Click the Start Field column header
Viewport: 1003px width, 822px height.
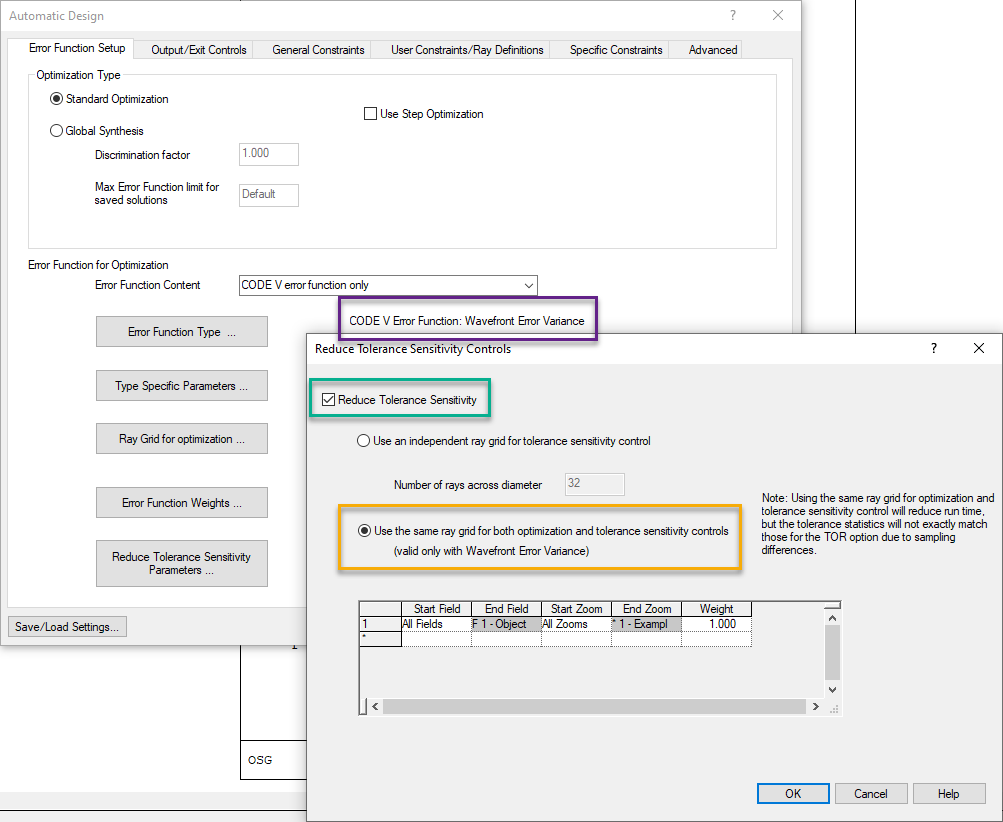436,609
